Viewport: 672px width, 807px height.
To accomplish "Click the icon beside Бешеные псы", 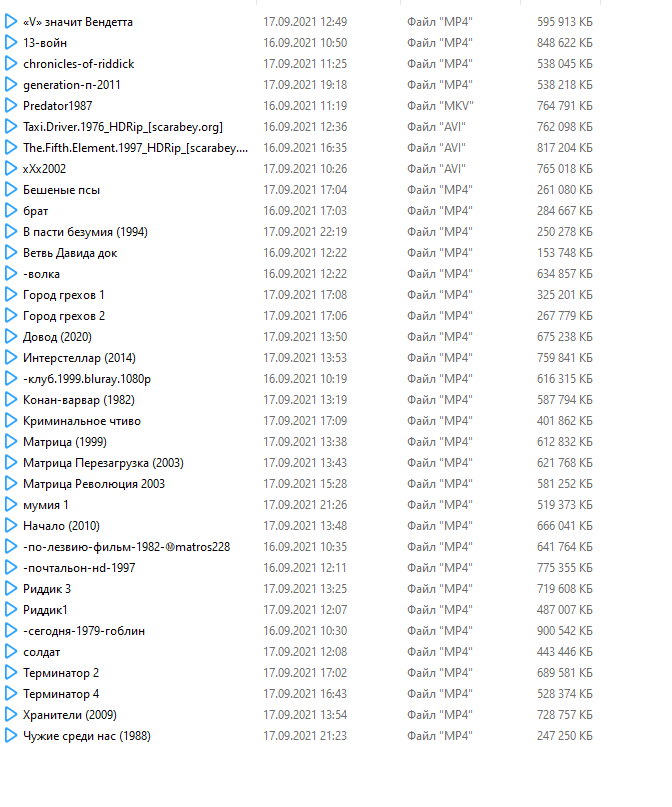I will pyautogui.click(x=11, y=189).
